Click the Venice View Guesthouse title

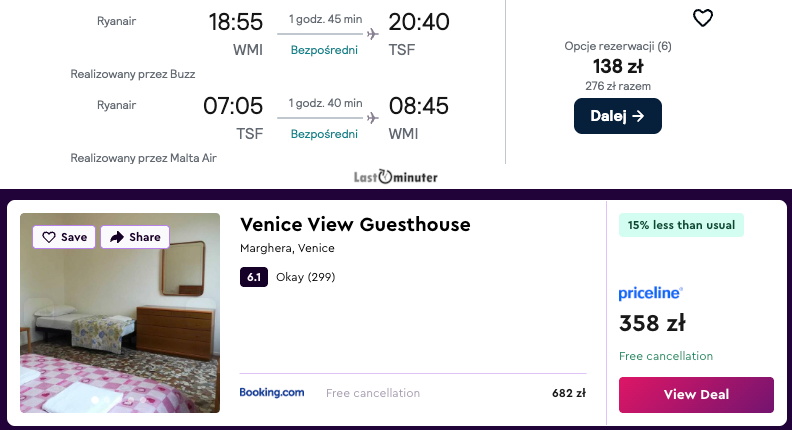tap(355, 224)
